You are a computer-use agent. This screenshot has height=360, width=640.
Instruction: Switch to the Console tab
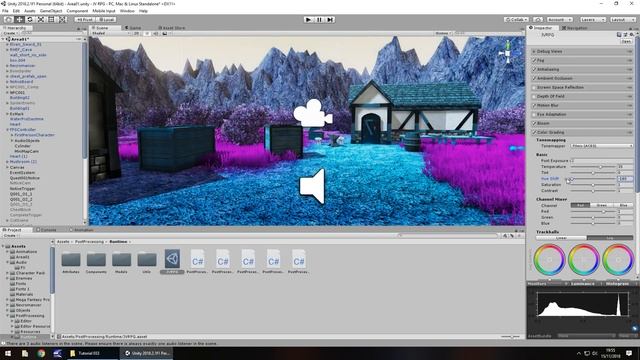coord(46,230)
